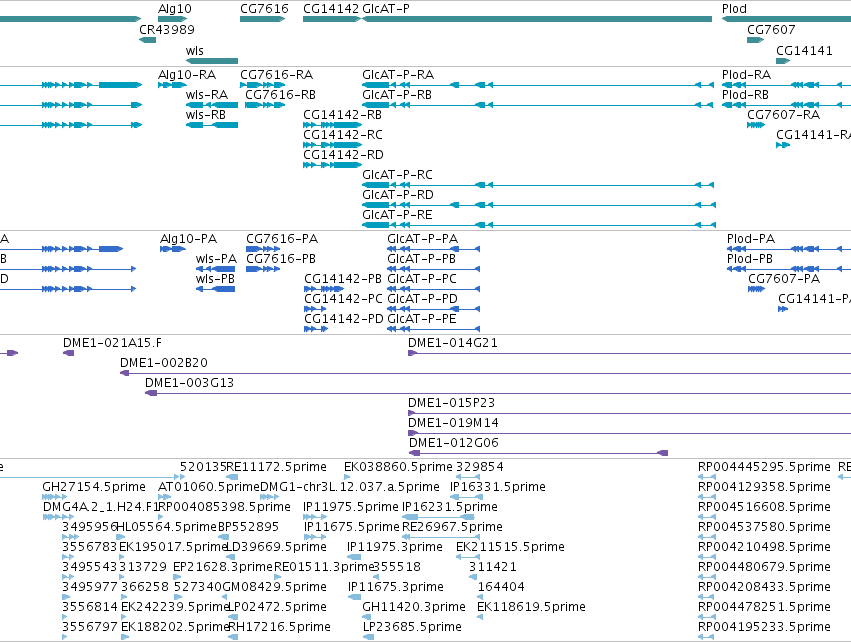Select the DME1-014G21 clone label
Image resolution: width=851 pixels, height=642 pixels.
click(453, 343)
